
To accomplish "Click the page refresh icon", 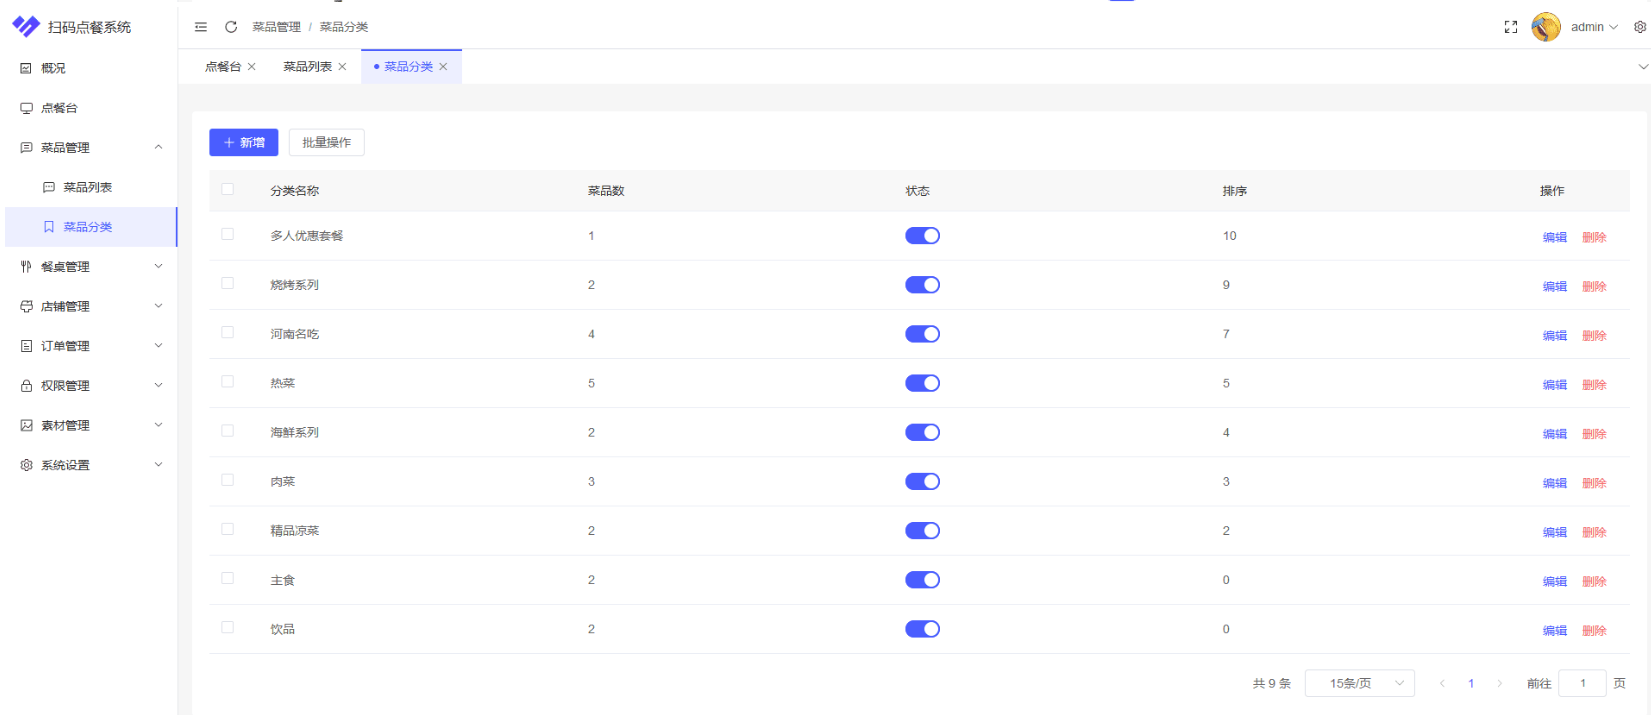I will (x=231, y=27).
